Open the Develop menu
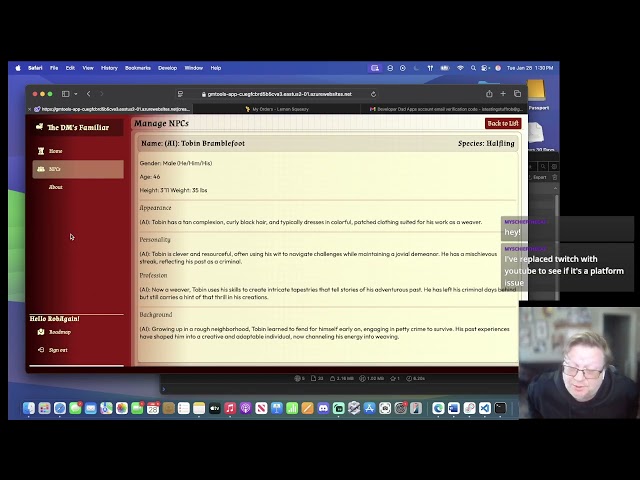Viewport: 640px width, 480px height. [x=167, y=68]
